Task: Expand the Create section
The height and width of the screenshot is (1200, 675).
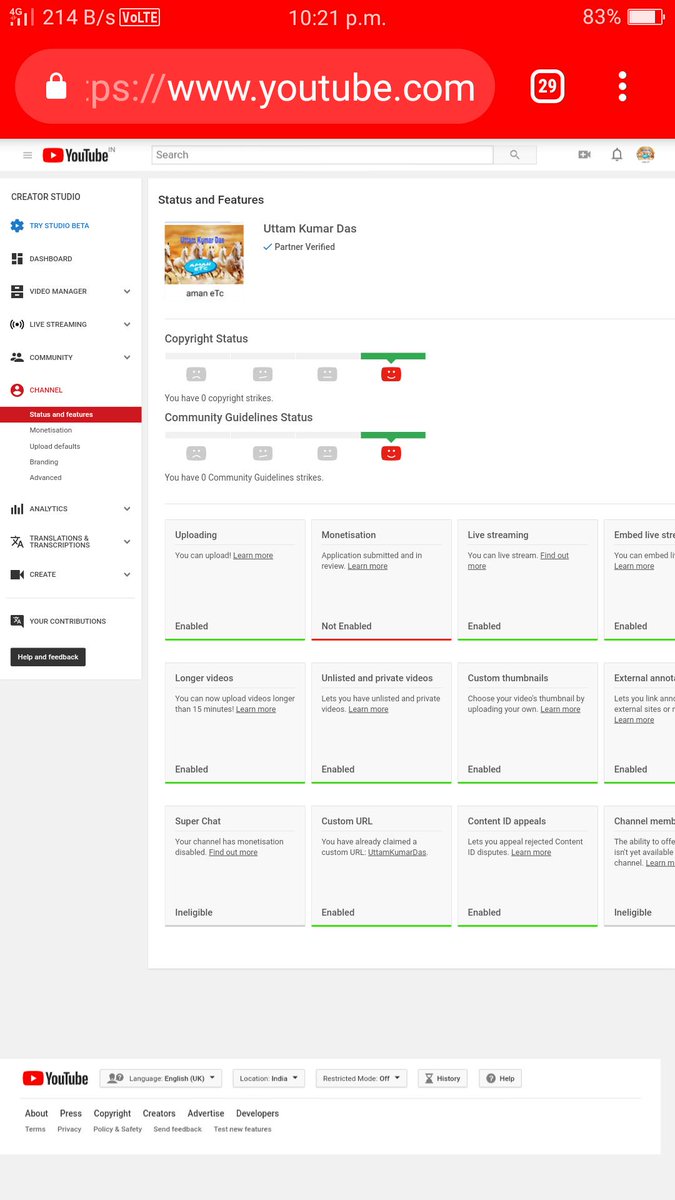Action: click(x=127, y=575)
